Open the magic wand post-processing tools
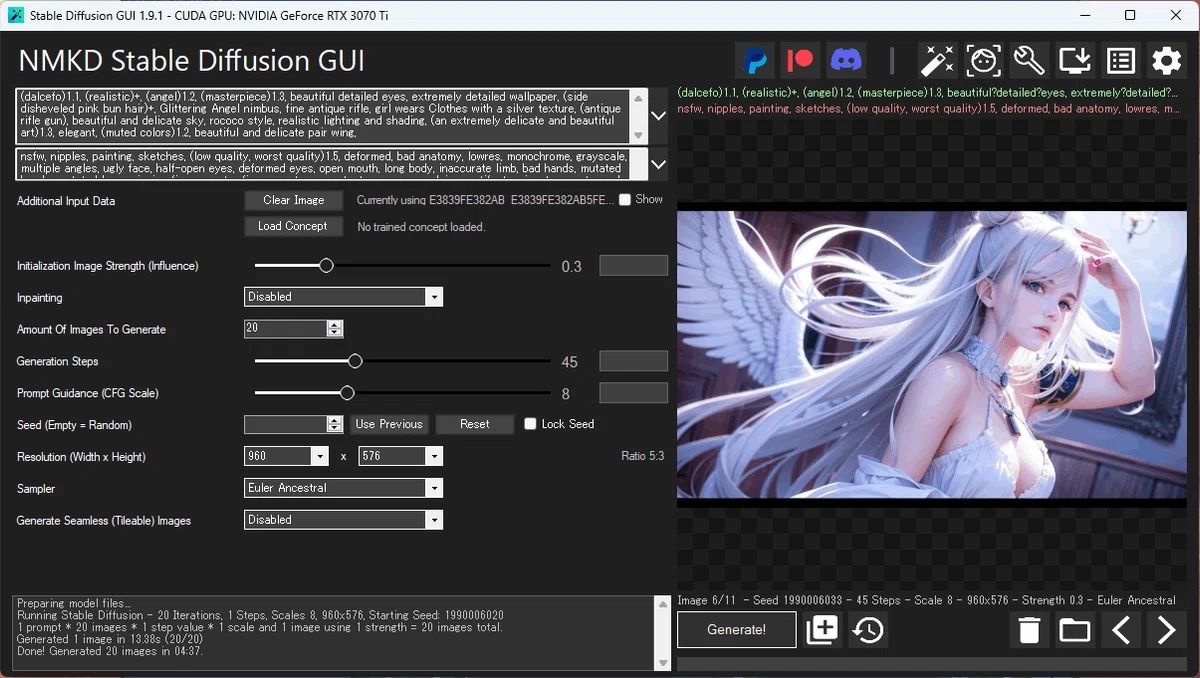This screenshot has width=1200, height=678. (x=938, y=61)
